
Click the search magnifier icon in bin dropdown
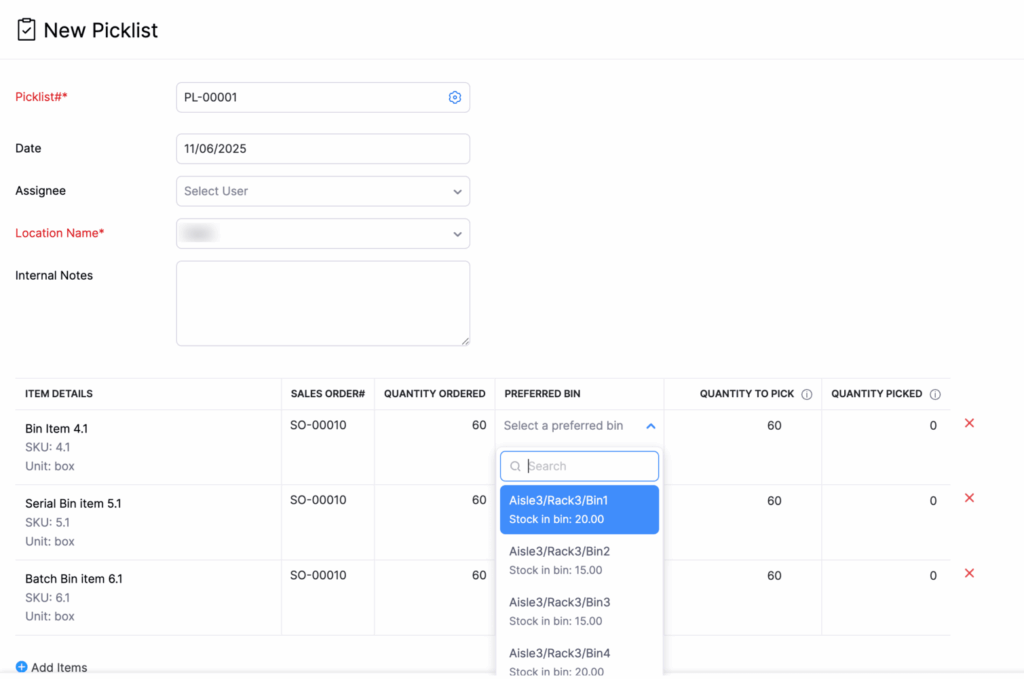[x=515, y=466]
